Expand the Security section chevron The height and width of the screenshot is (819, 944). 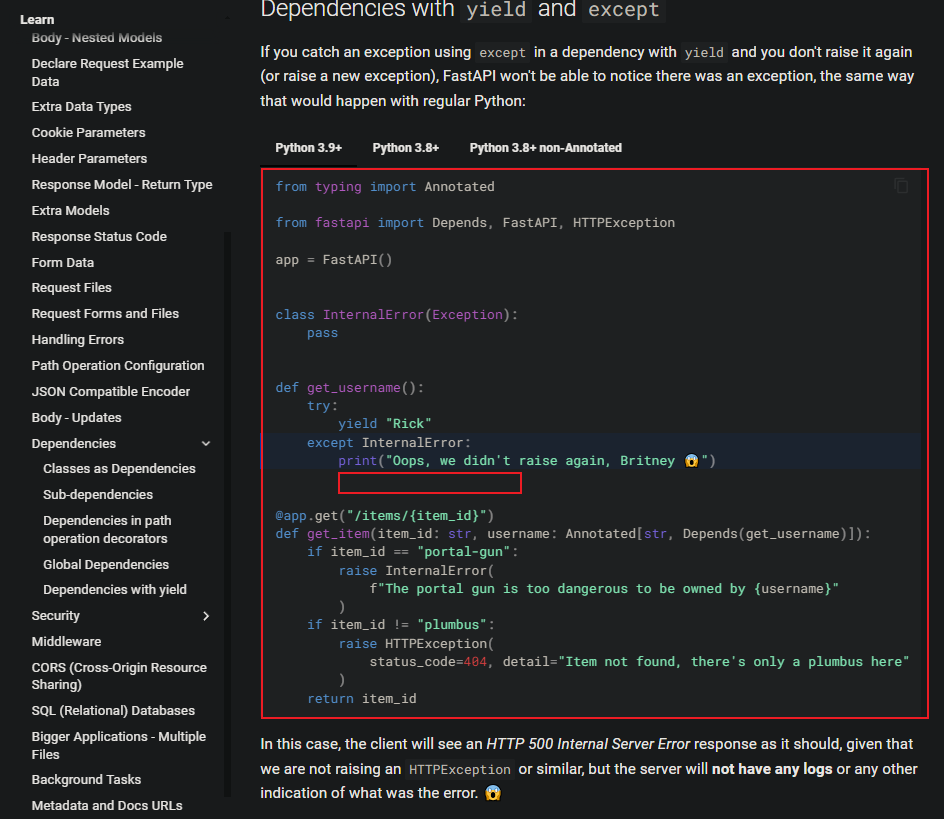[x=206, y=616]
